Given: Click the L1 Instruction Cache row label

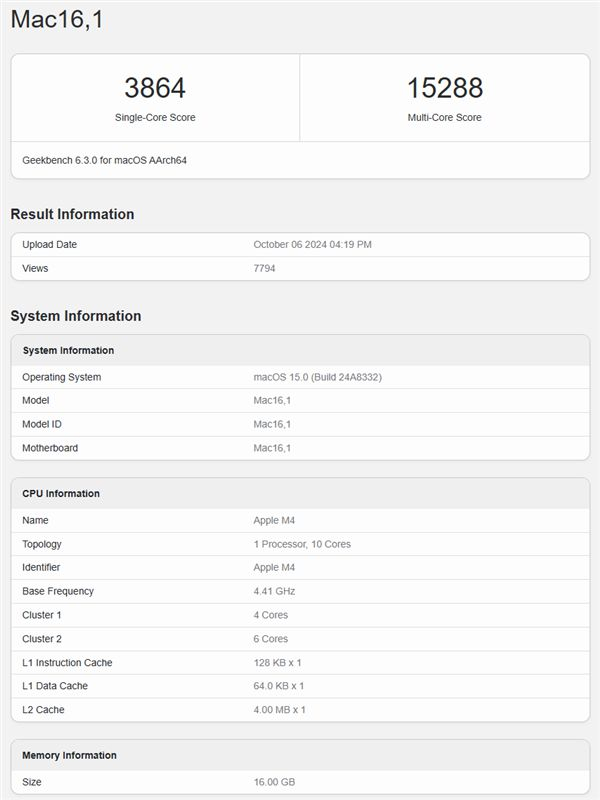Looking at the screenshot, I should coord(67,663).
